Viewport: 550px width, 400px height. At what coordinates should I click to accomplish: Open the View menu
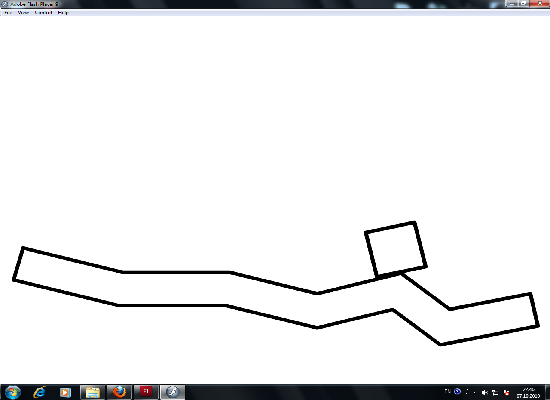click(23, 13)
